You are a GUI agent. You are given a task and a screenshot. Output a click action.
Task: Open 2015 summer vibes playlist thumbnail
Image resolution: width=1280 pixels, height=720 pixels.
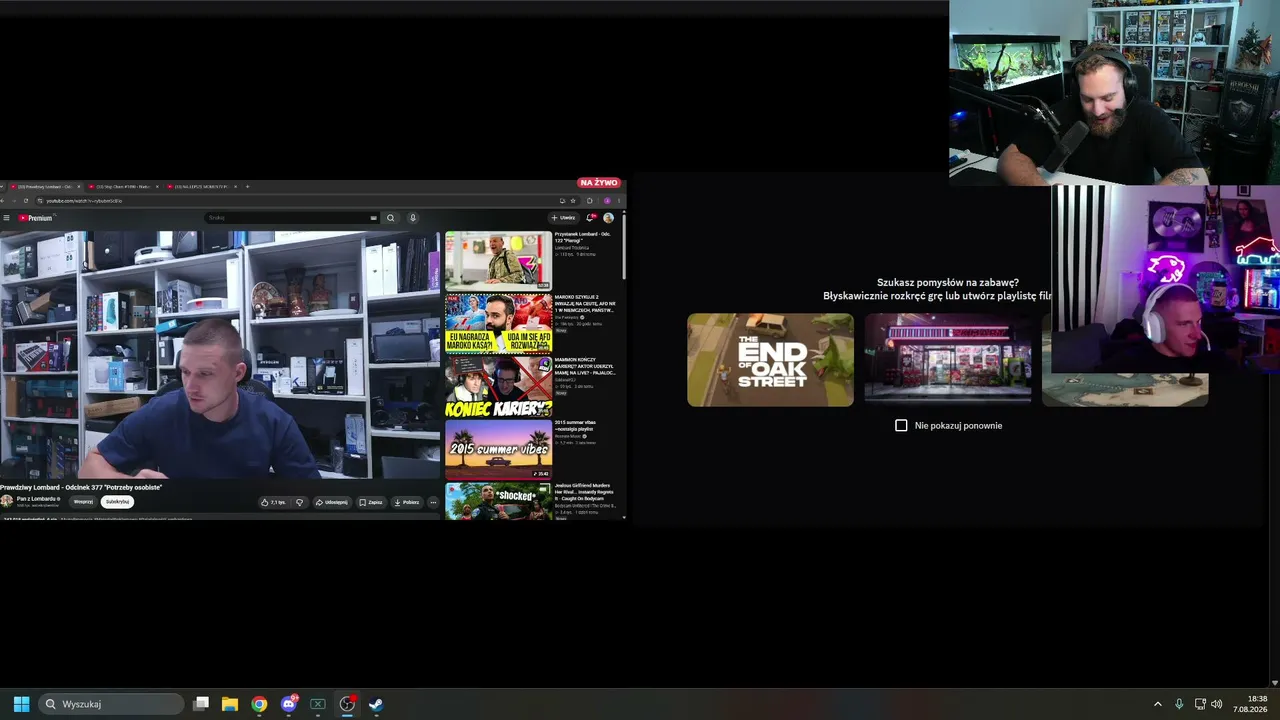(x=498, y=449)
